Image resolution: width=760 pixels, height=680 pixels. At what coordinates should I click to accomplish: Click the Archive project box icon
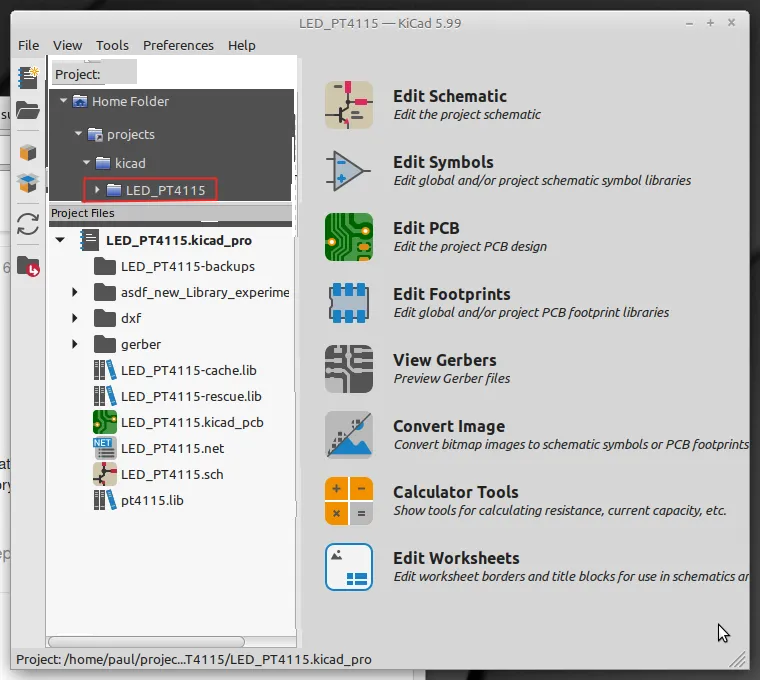point(28,153)
